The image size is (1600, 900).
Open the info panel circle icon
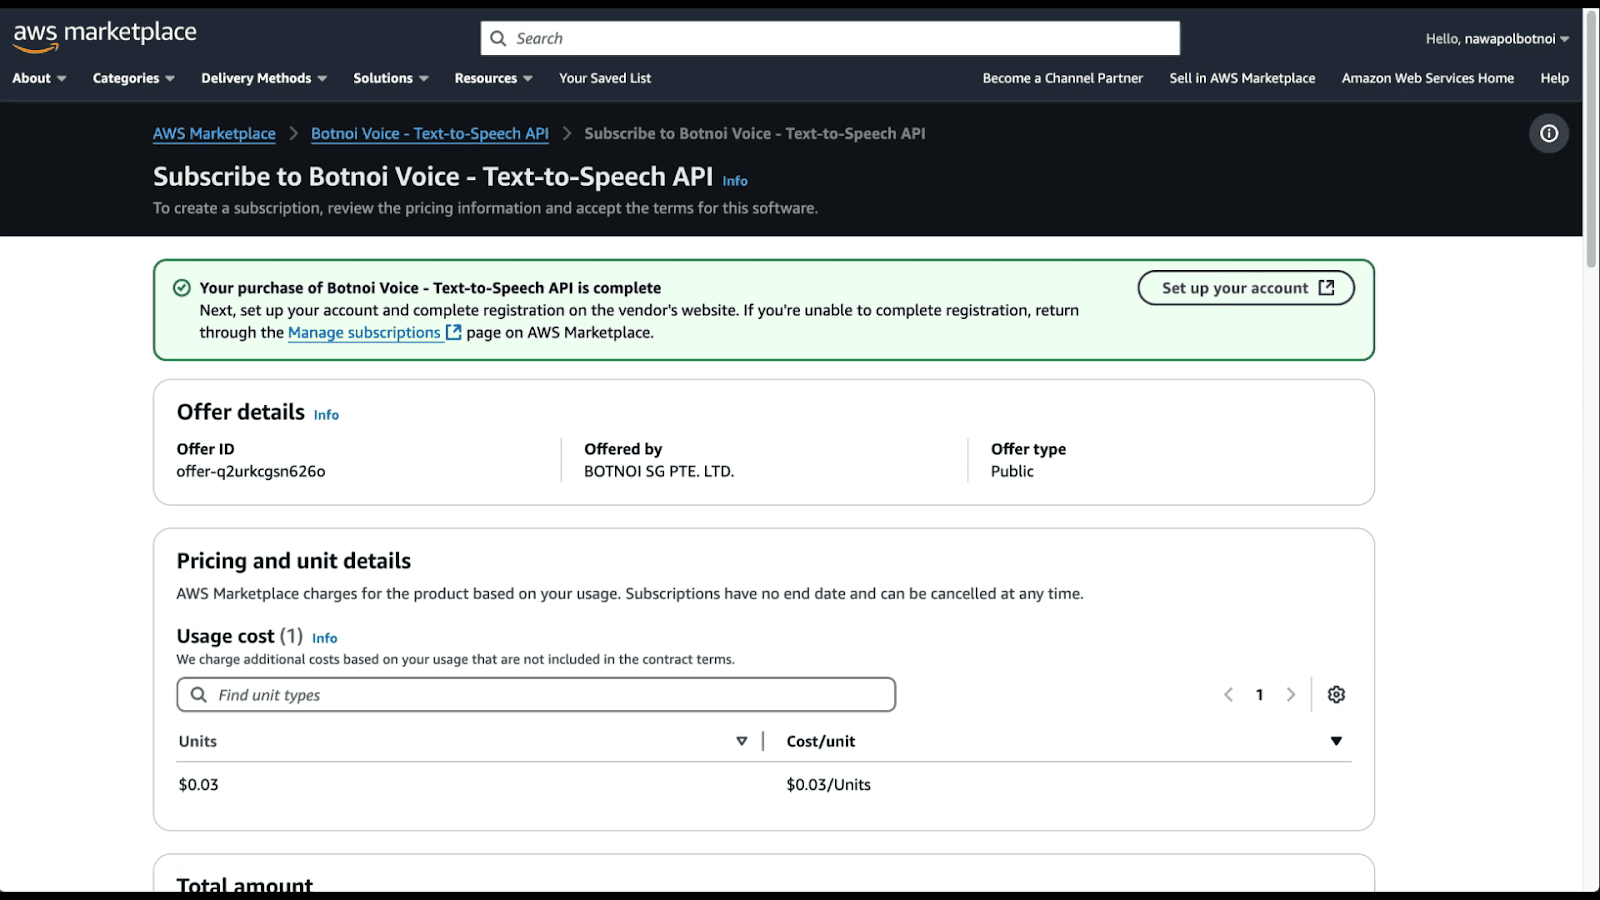[x=1549, y=133]
